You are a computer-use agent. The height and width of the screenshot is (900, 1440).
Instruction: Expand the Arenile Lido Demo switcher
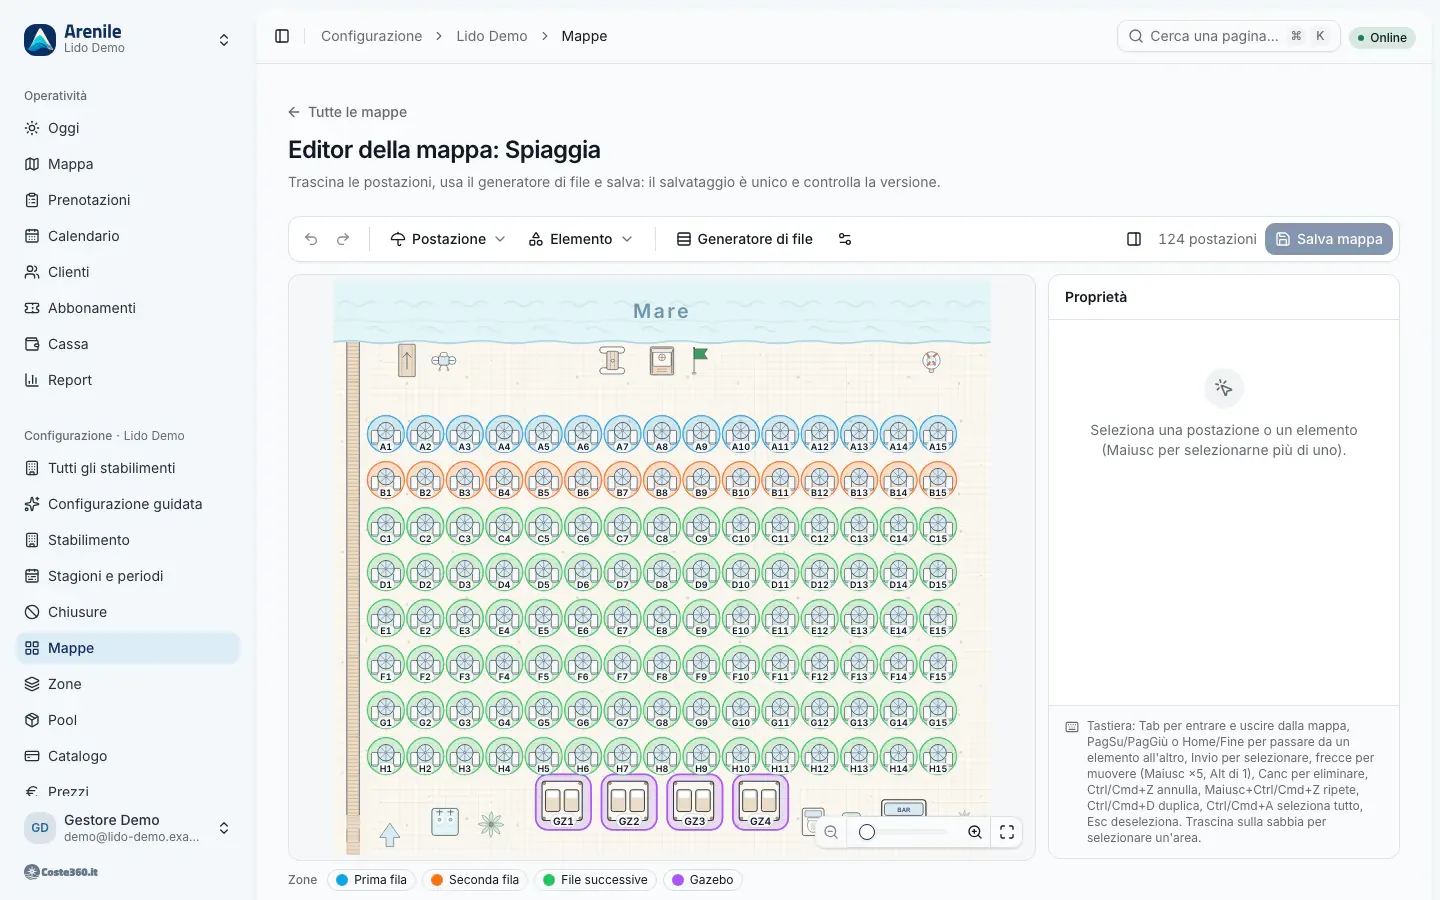click(128, 40)
